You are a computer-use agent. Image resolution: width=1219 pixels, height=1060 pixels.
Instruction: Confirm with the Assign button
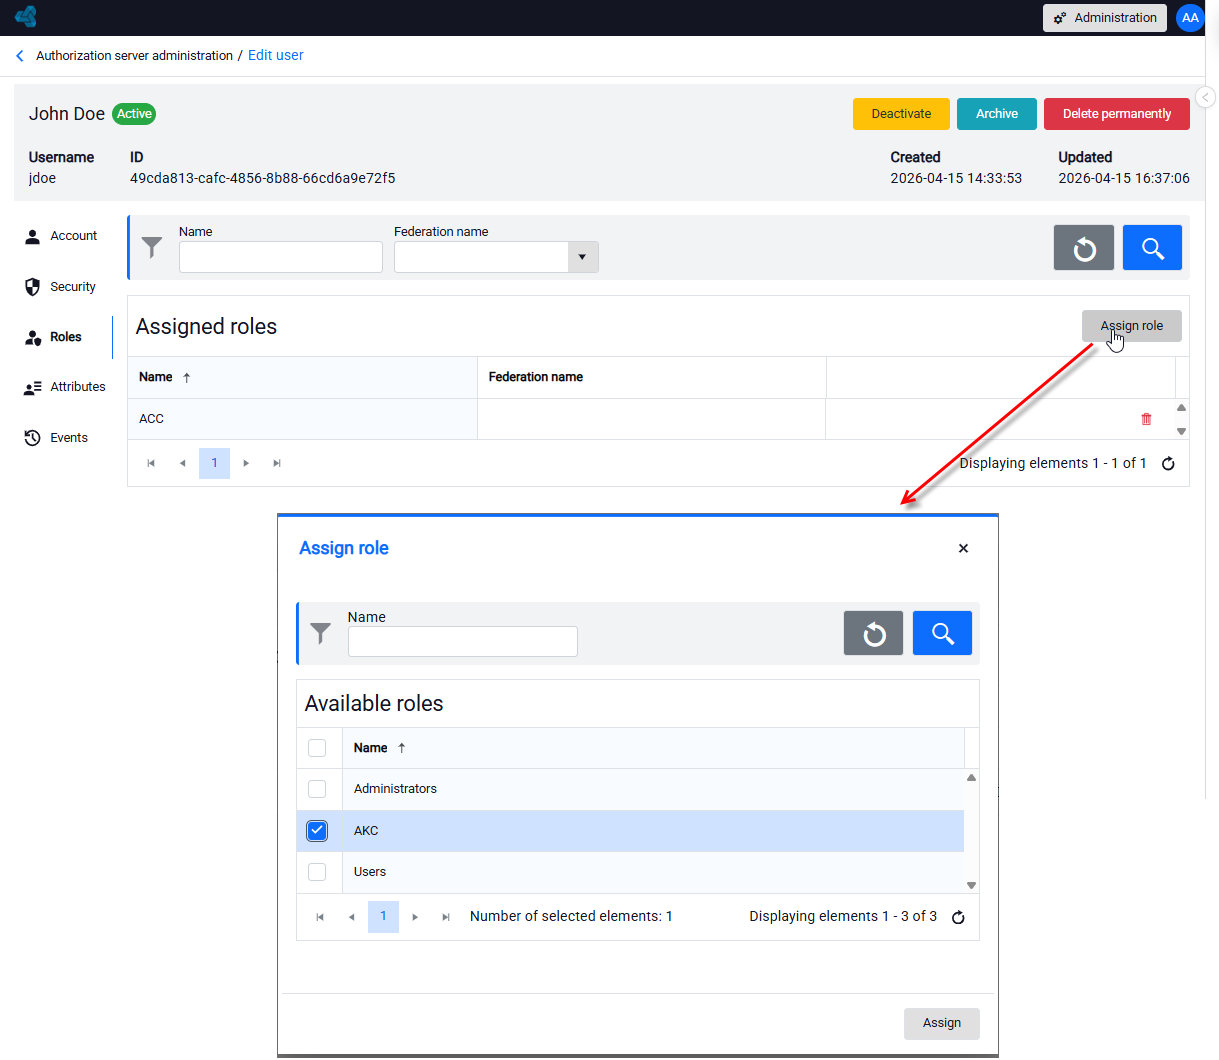coord(942,1023)
